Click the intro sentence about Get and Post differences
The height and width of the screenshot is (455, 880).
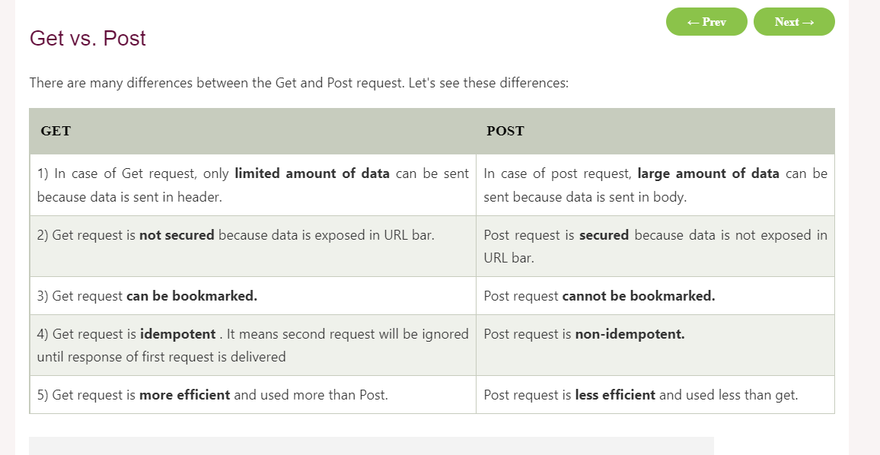[x=299, y=83]
